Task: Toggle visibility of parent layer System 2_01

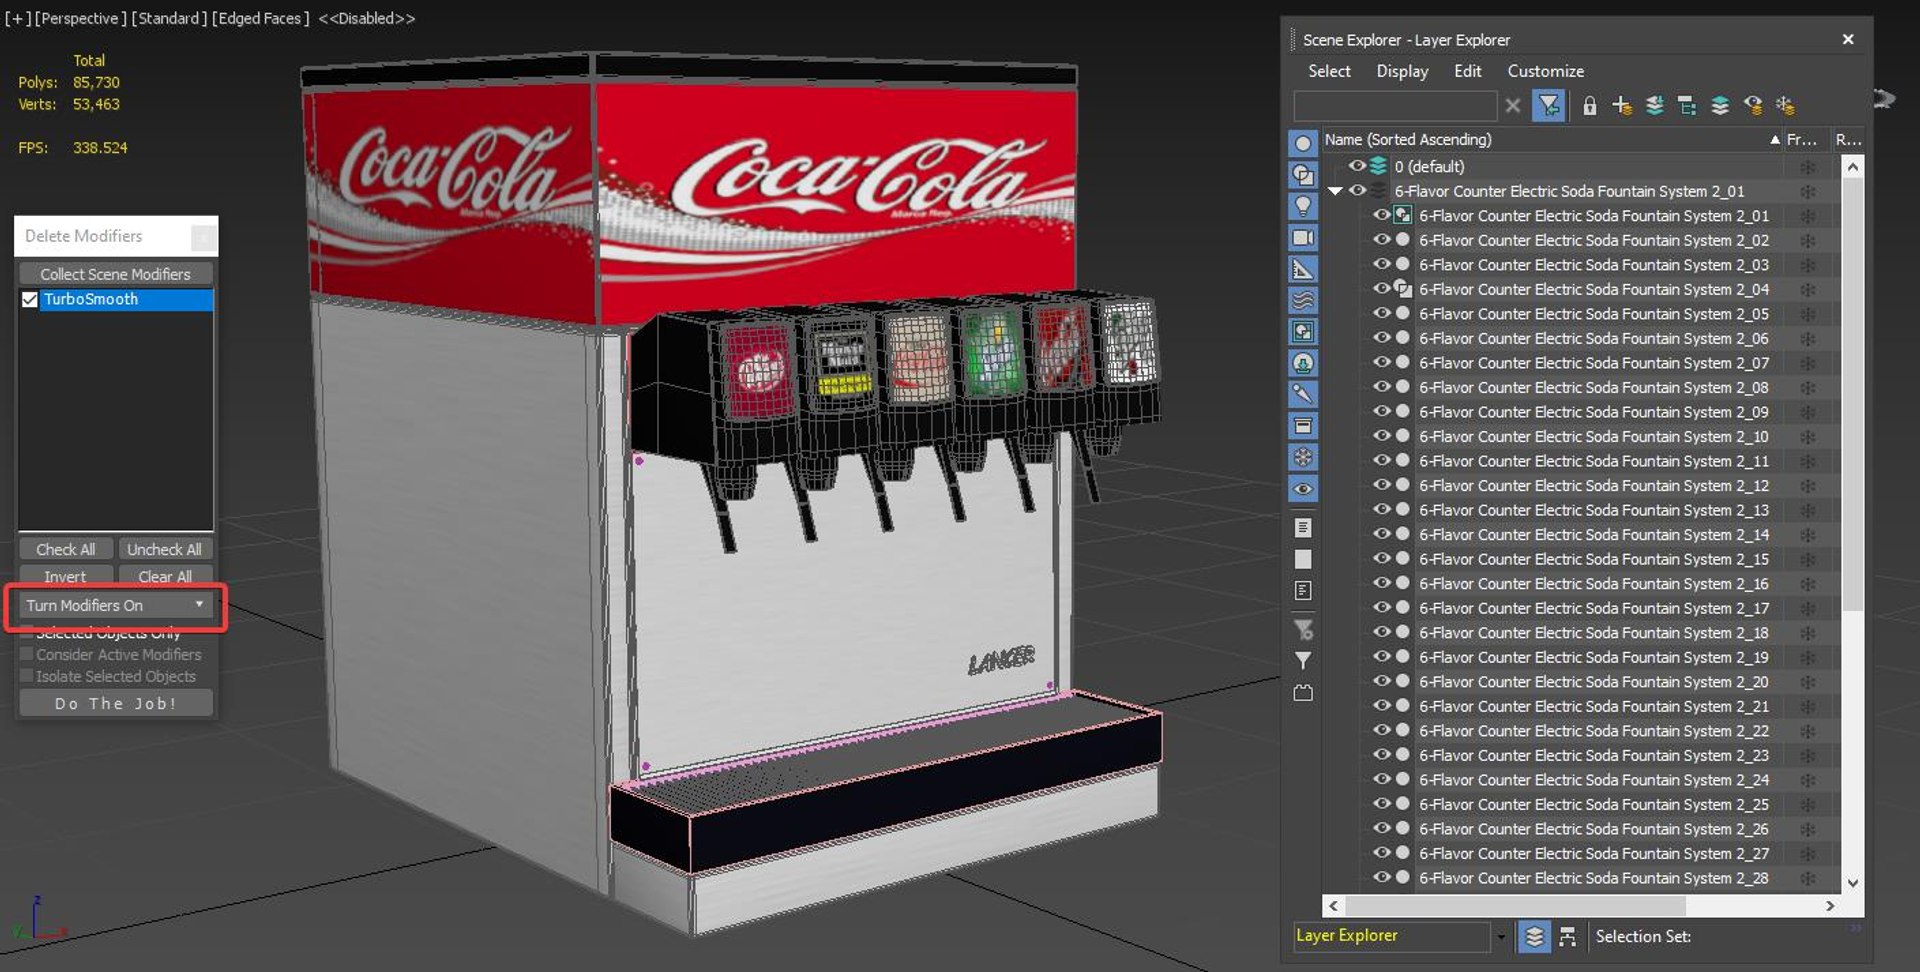Action: click(x=1357, y=191)
